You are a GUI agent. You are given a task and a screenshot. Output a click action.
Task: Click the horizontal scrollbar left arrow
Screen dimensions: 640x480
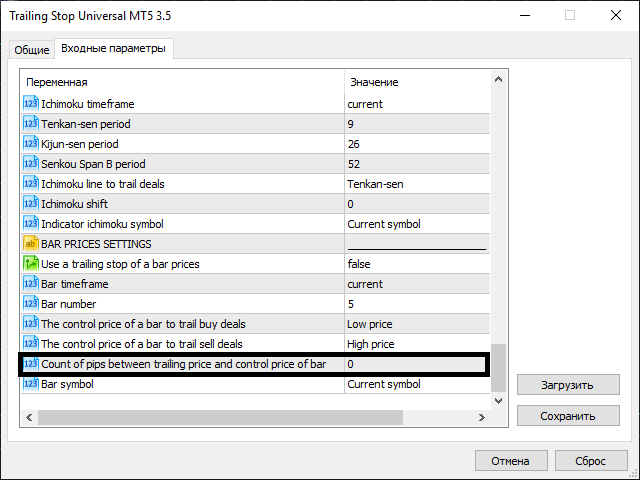tap(29, 417)
